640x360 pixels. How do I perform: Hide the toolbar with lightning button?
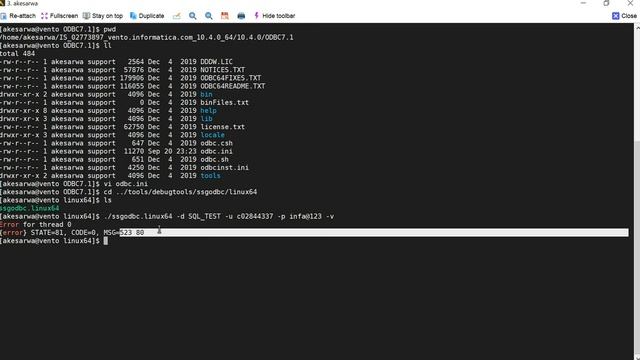click(x=274, y=16)
